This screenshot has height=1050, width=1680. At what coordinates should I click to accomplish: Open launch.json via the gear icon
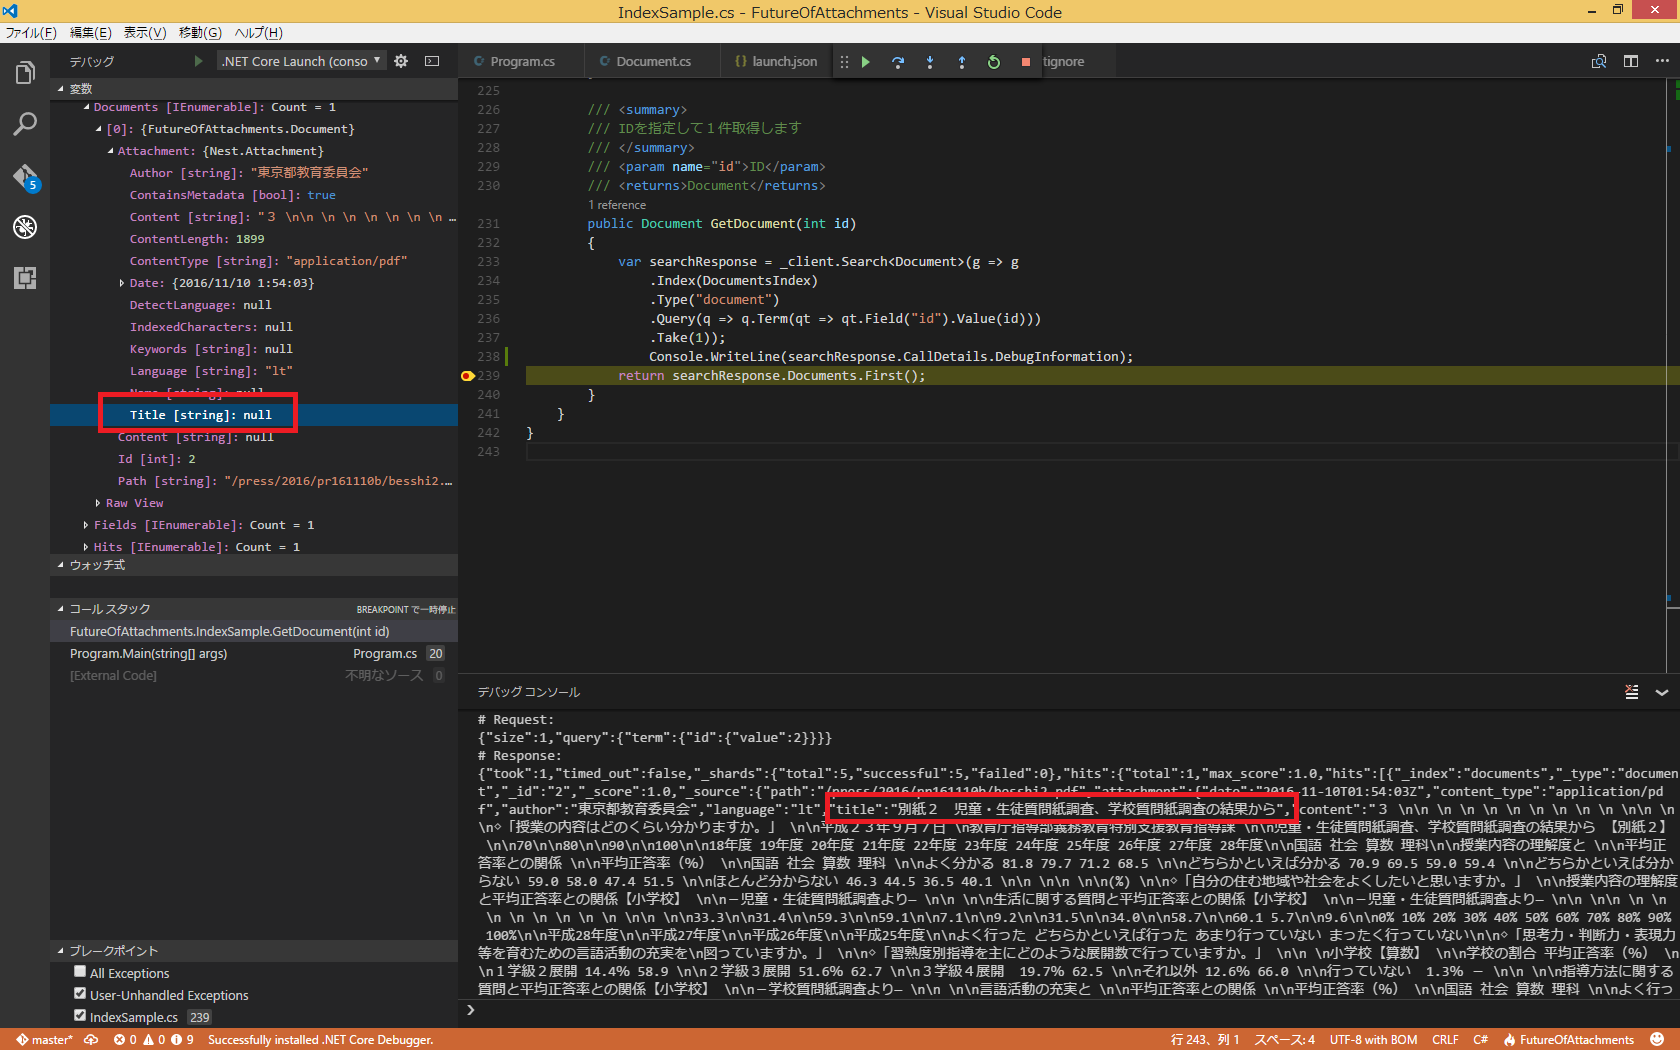pos(401,61)
